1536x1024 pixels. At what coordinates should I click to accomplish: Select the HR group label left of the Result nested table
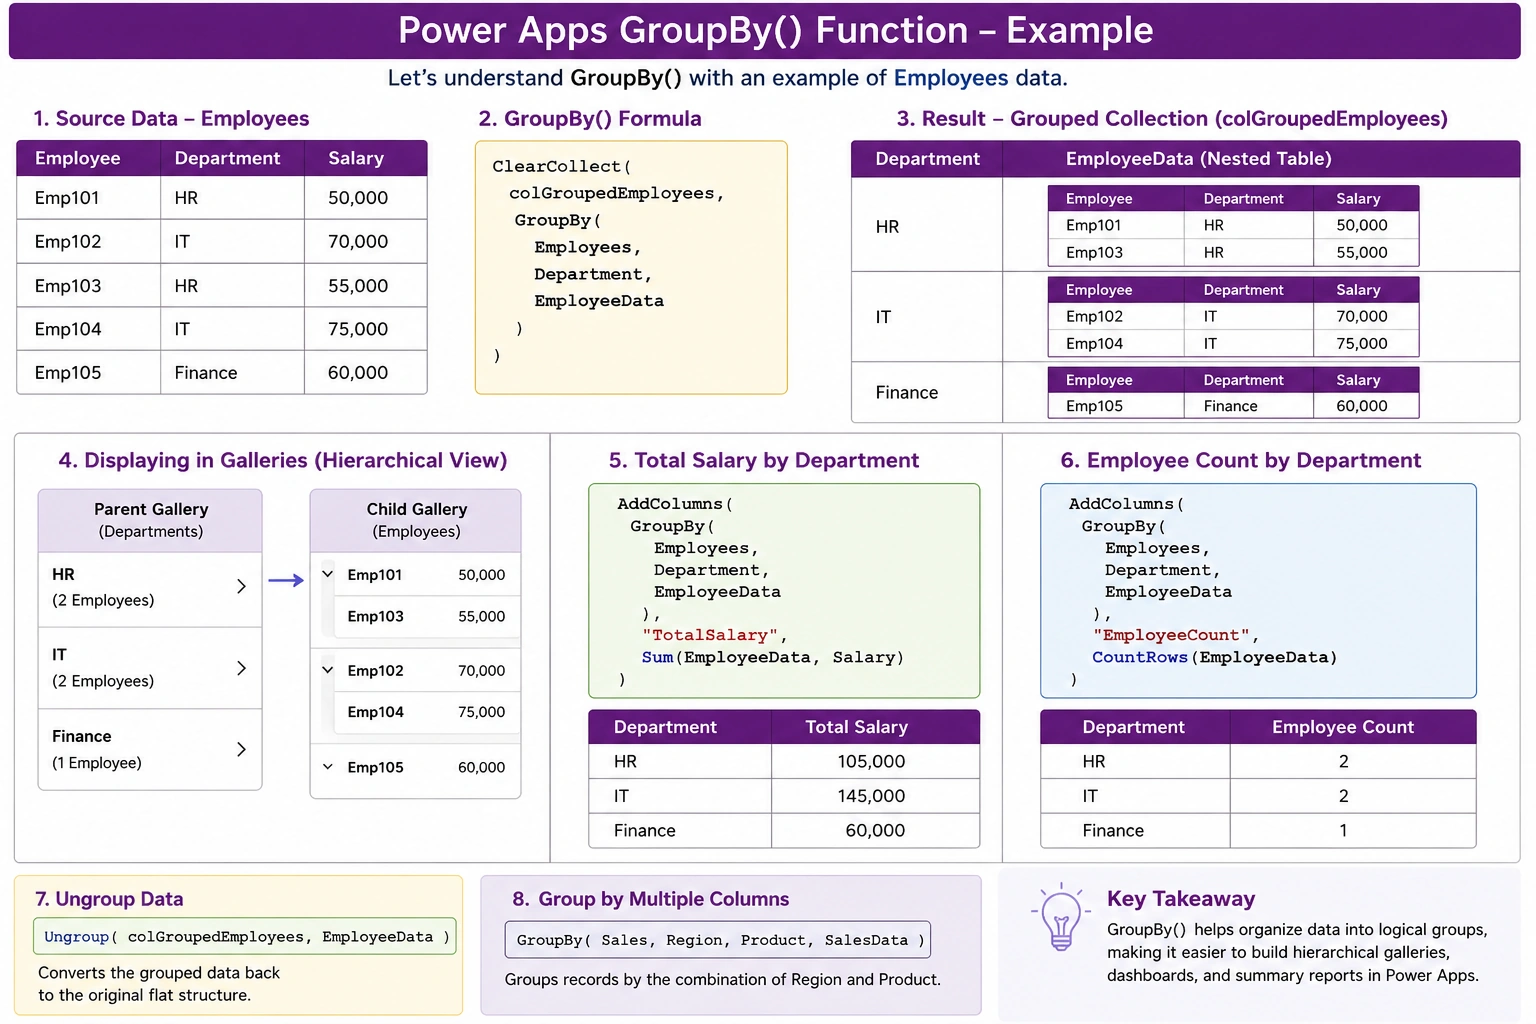tap(887, 227)
